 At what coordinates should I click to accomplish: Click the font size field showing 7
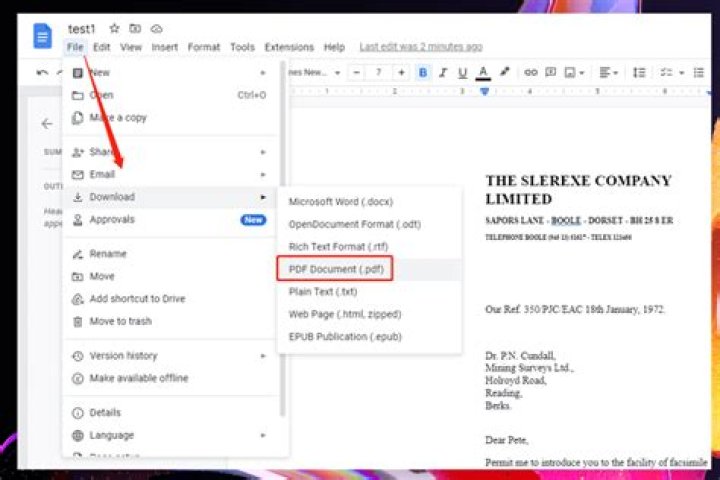pyautogui.click(x=379, y=73)
